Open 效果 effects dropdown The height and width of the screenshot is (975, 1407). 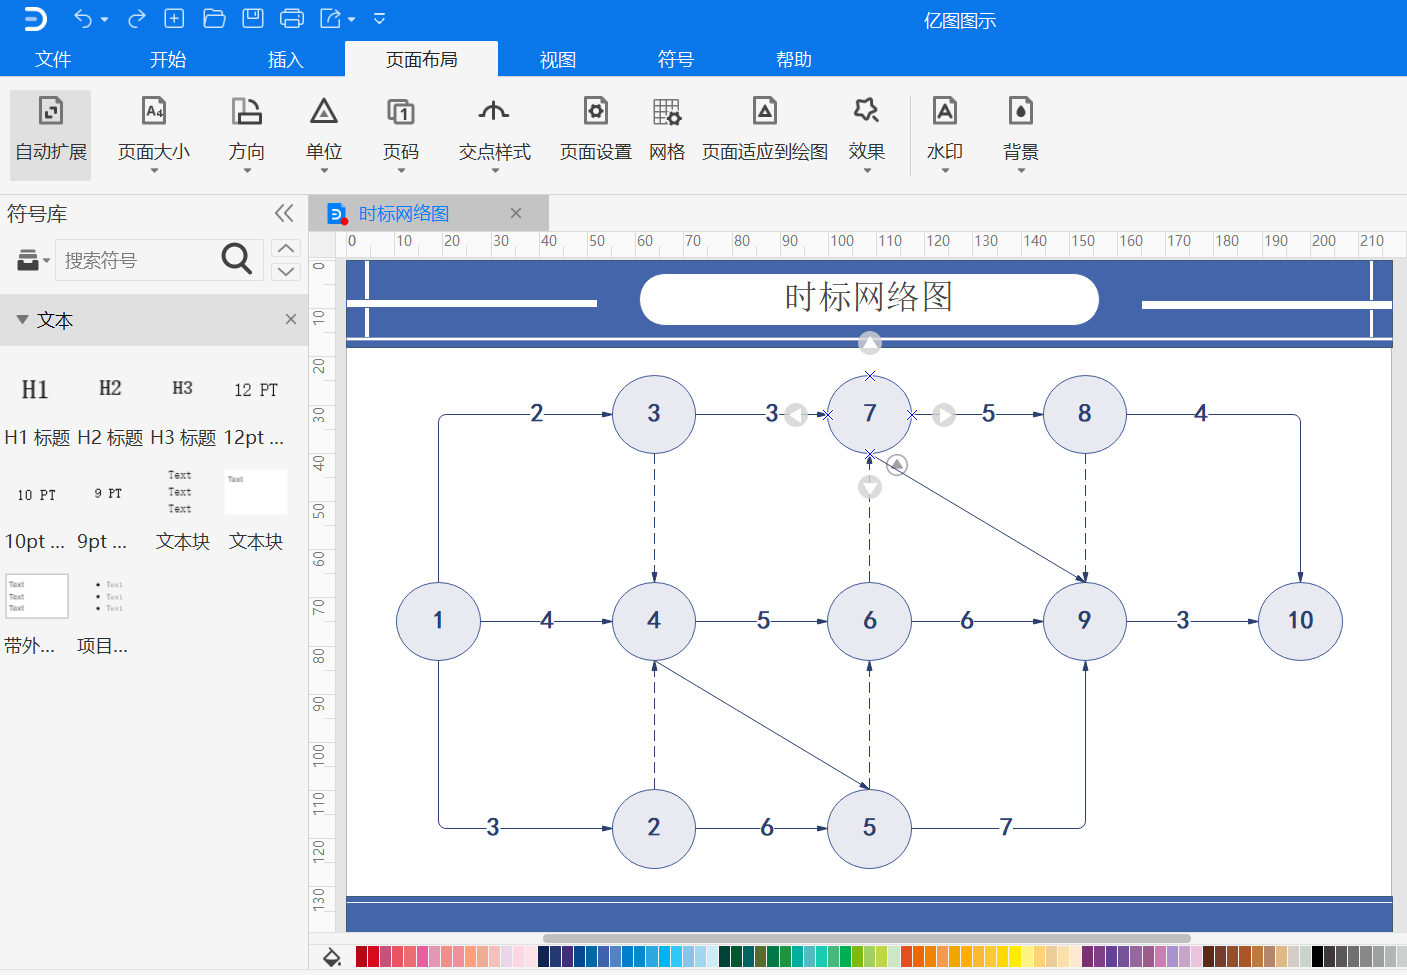click(x=867, y=134)
